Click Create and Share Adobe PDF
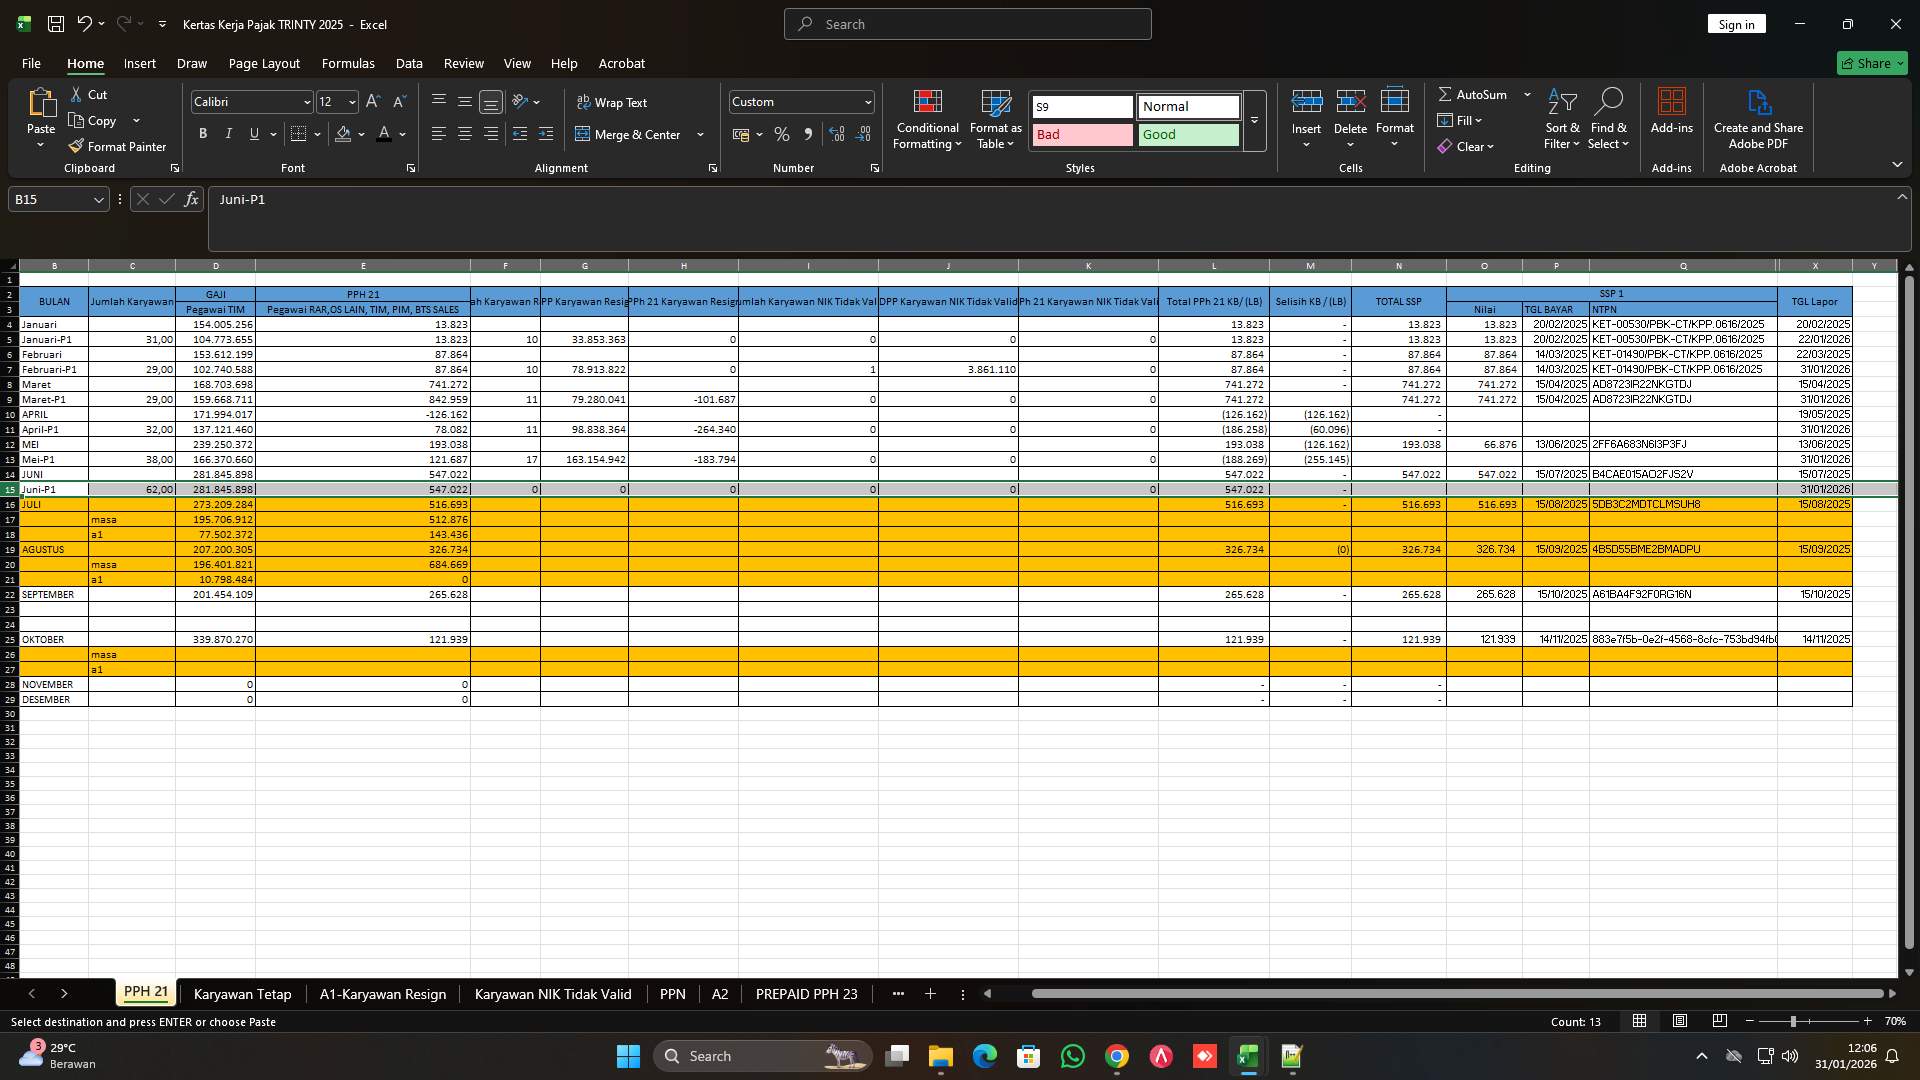The height and width of the screenshot is (1080, 1920). point(1758,118)
